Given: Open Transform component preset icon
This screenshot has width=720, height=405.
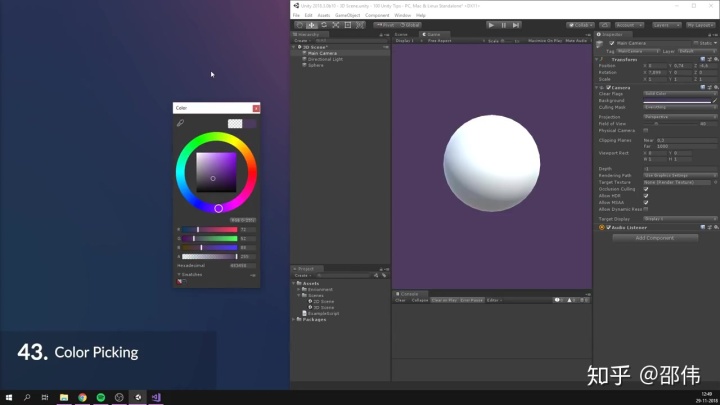Looking at the screenshot, I should coord(709,59).
